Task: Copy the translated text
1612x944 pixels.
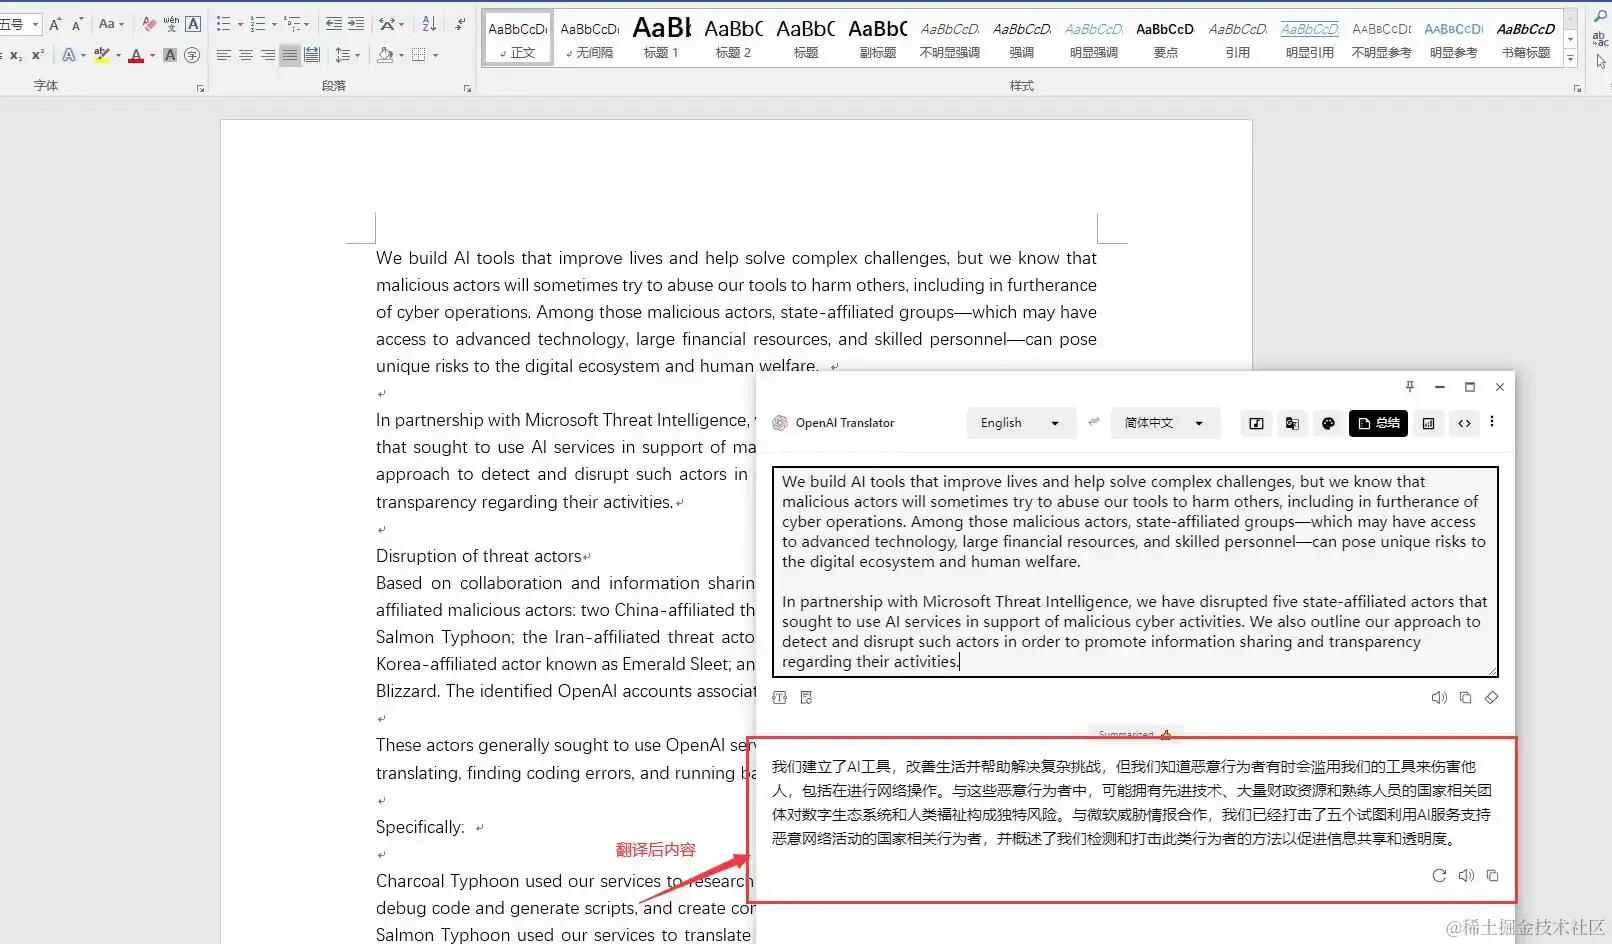Action: click(1492, 876)
